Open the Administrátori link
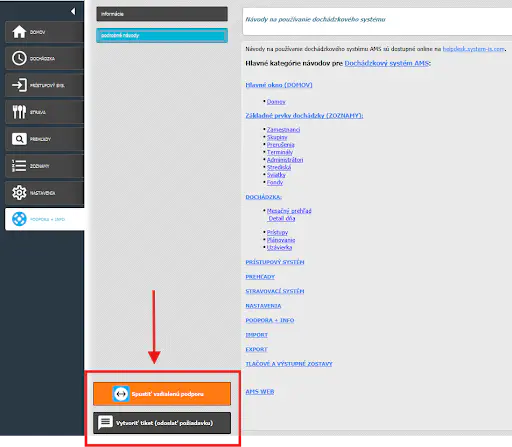Image resolution: width=512 pixels, height=447 pixels. click(x=285, y=160)
